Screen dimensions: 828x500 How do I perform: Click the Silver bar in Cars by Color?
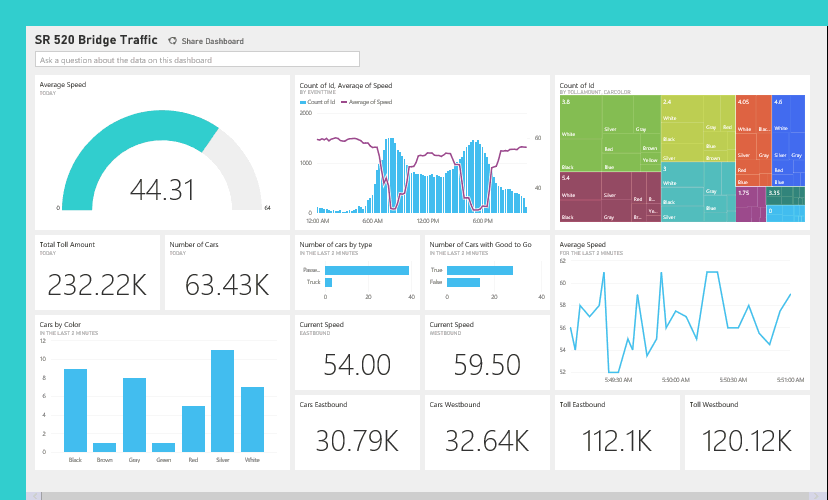click(x=222, y=401)
